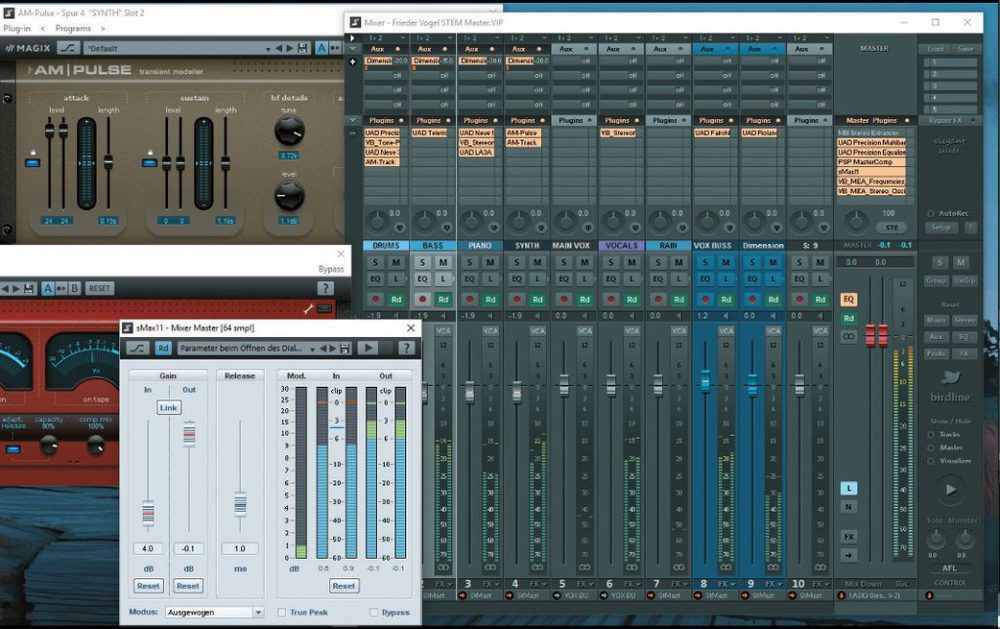Click the stereo link icon on master strip
The height and width of the screenshot is (629, 1000).
[x=849, y=336]
